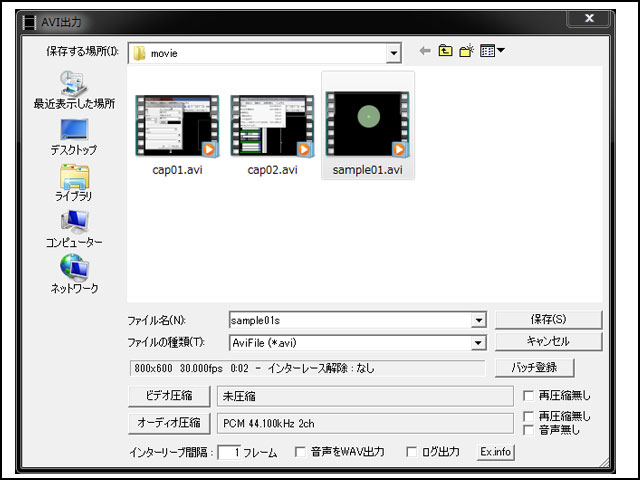Open Recent Places (最近表示した場所) in sidebar
This screenshot has width=640, height=480.
pos(74,90)
